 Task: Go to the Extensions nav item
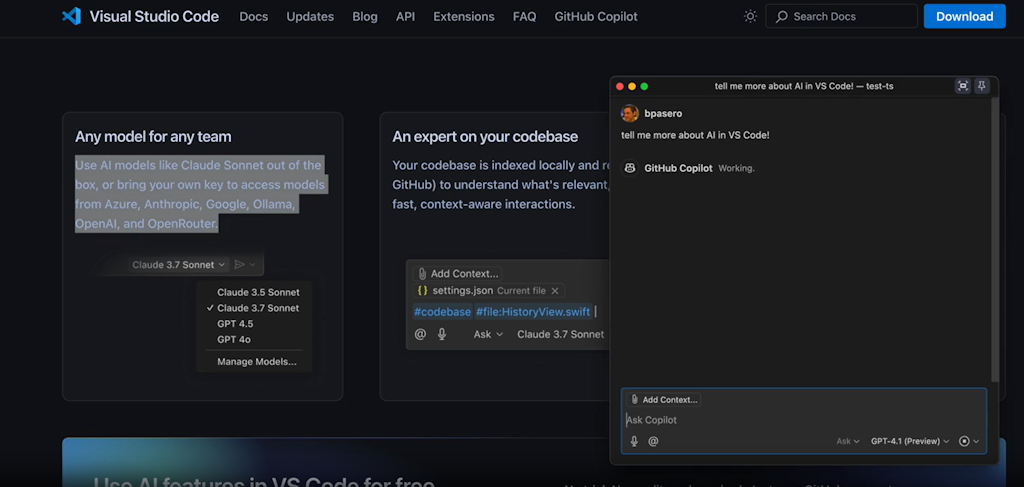click(464, 16)
